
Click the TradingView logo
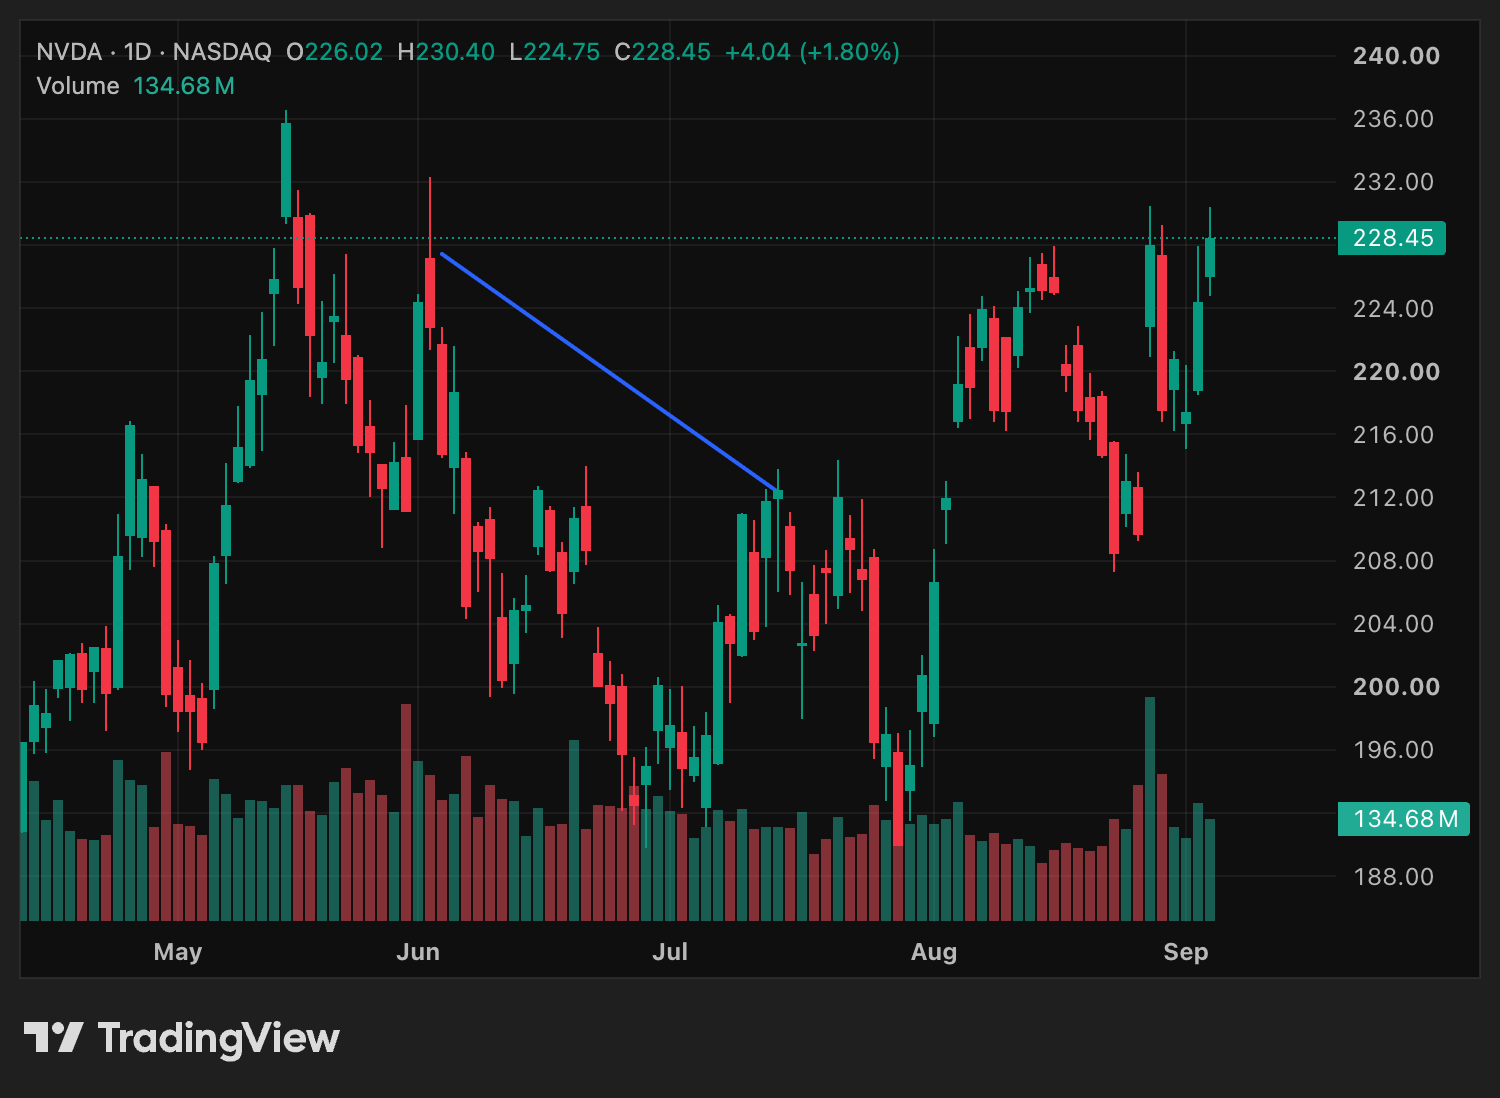click(x=182, y=1038)
